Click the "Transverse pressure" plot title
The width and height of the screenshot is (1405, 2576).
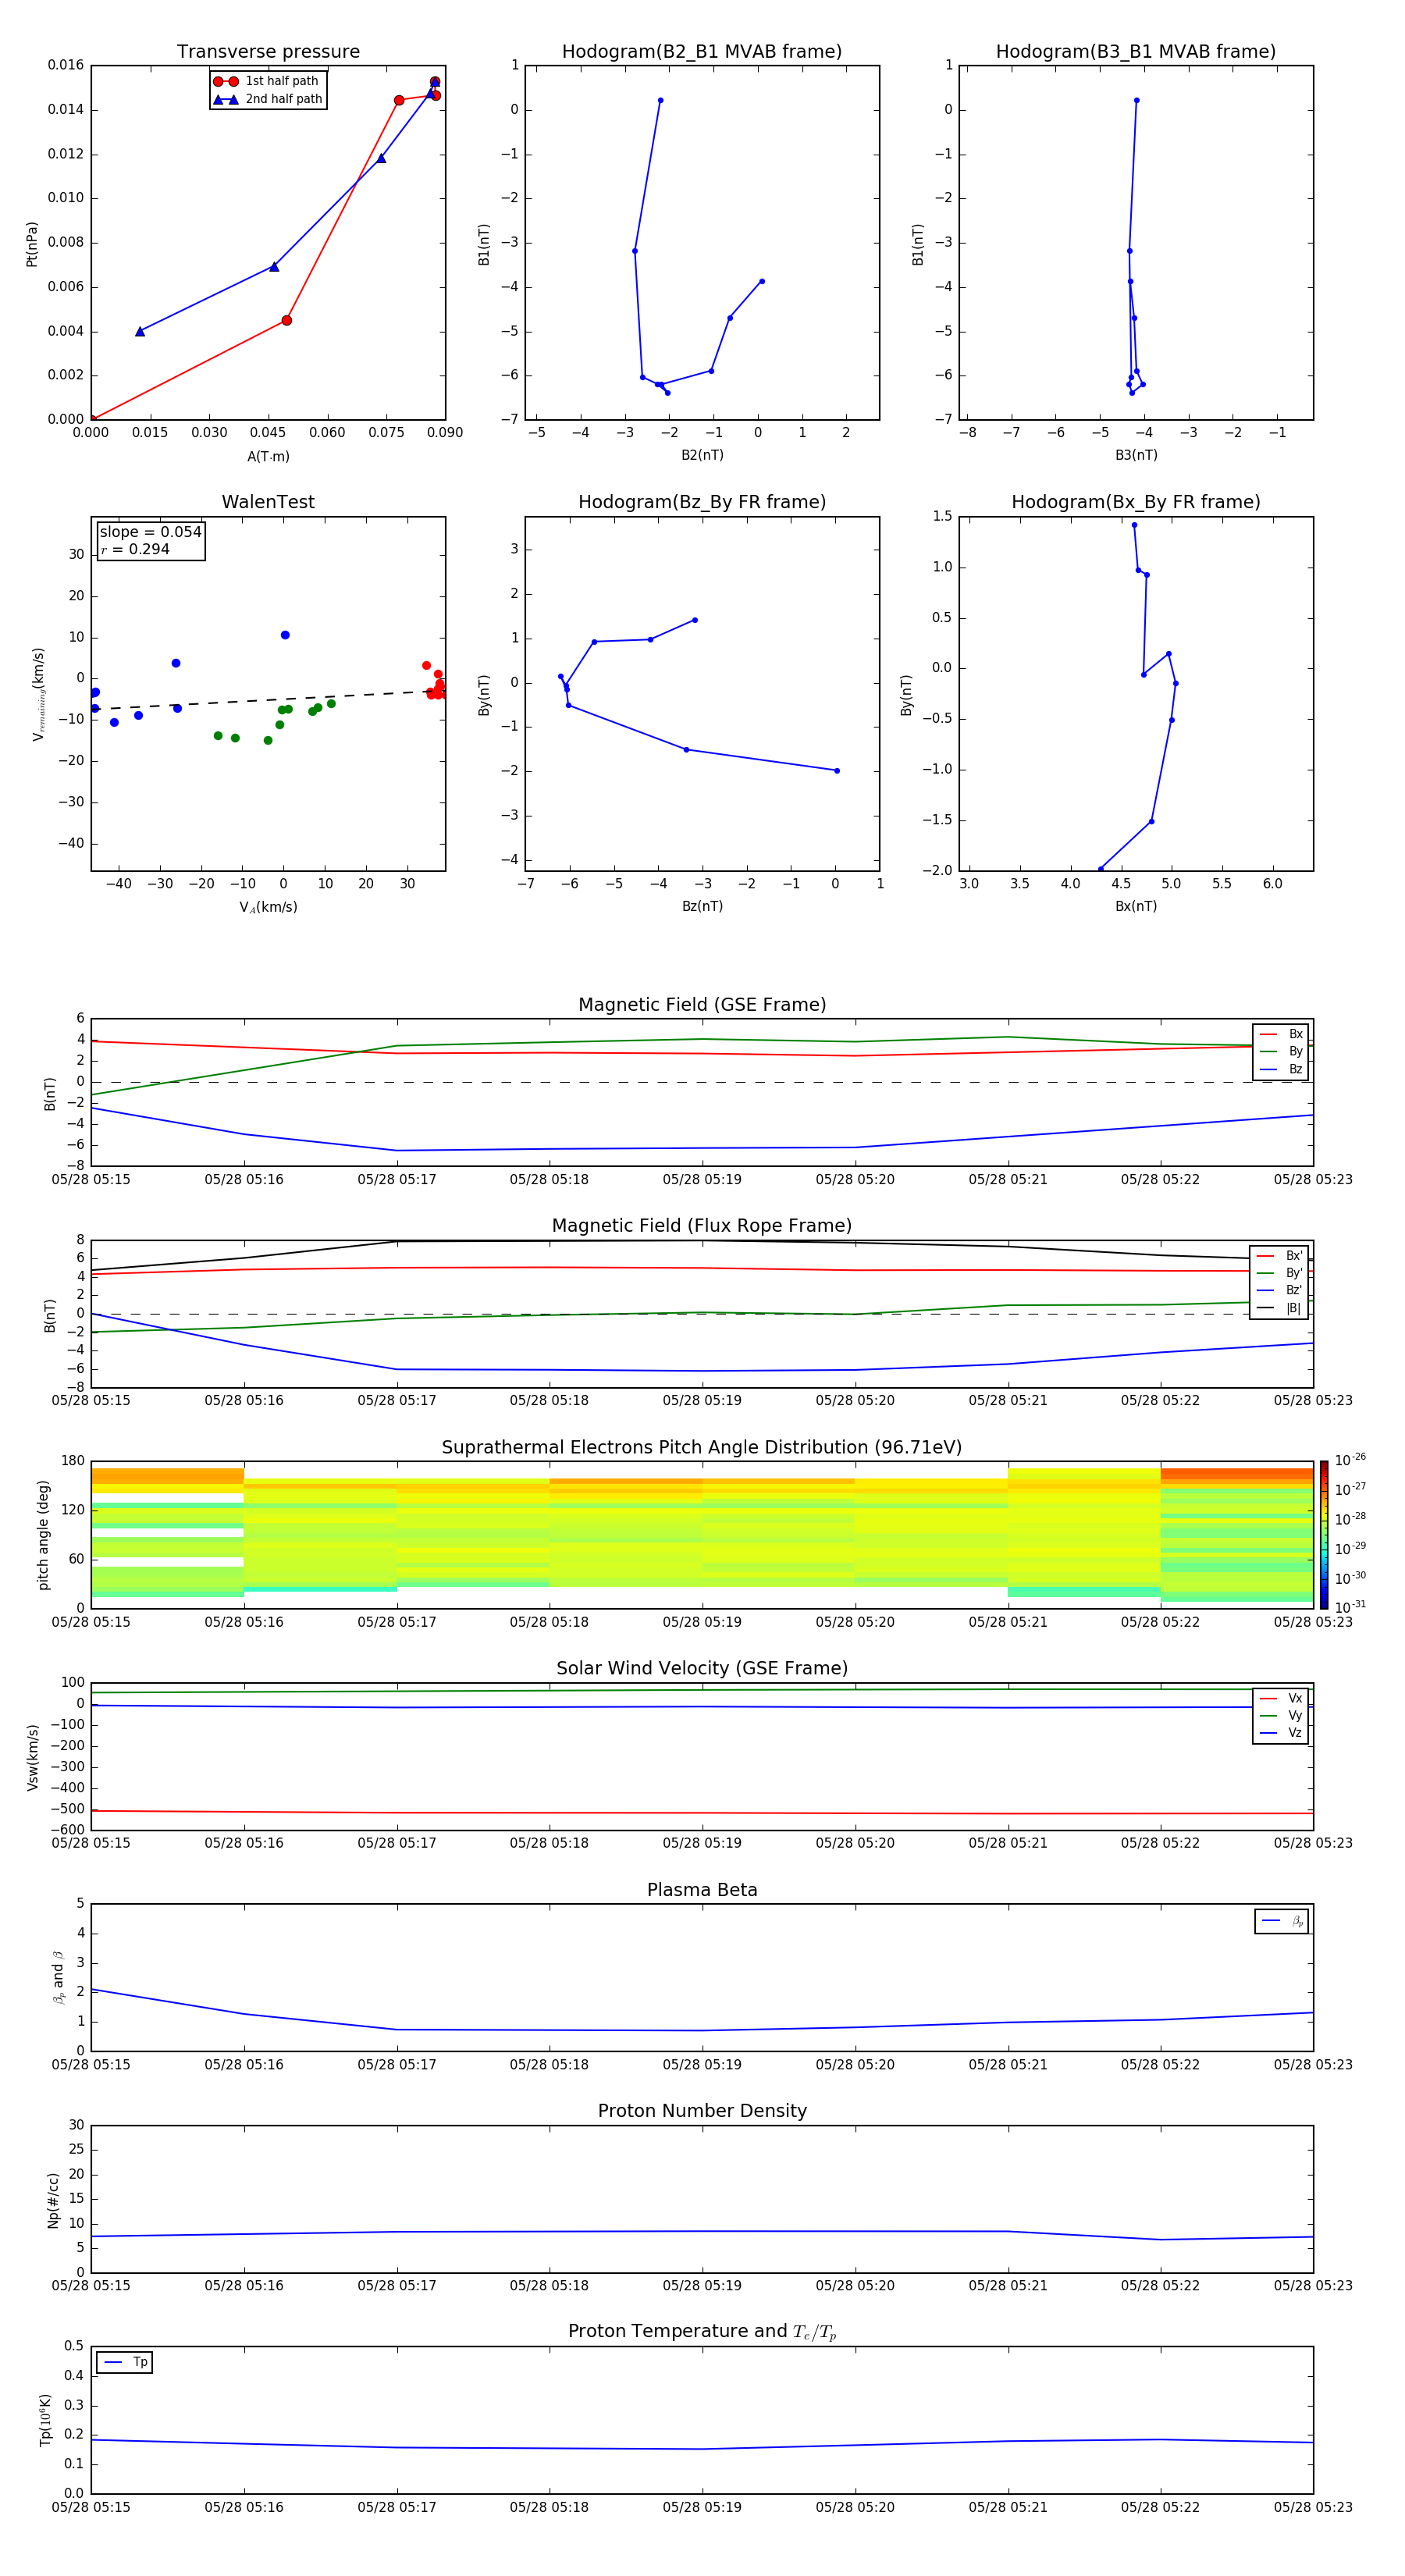pyautogui.click(x=268, y=52)
